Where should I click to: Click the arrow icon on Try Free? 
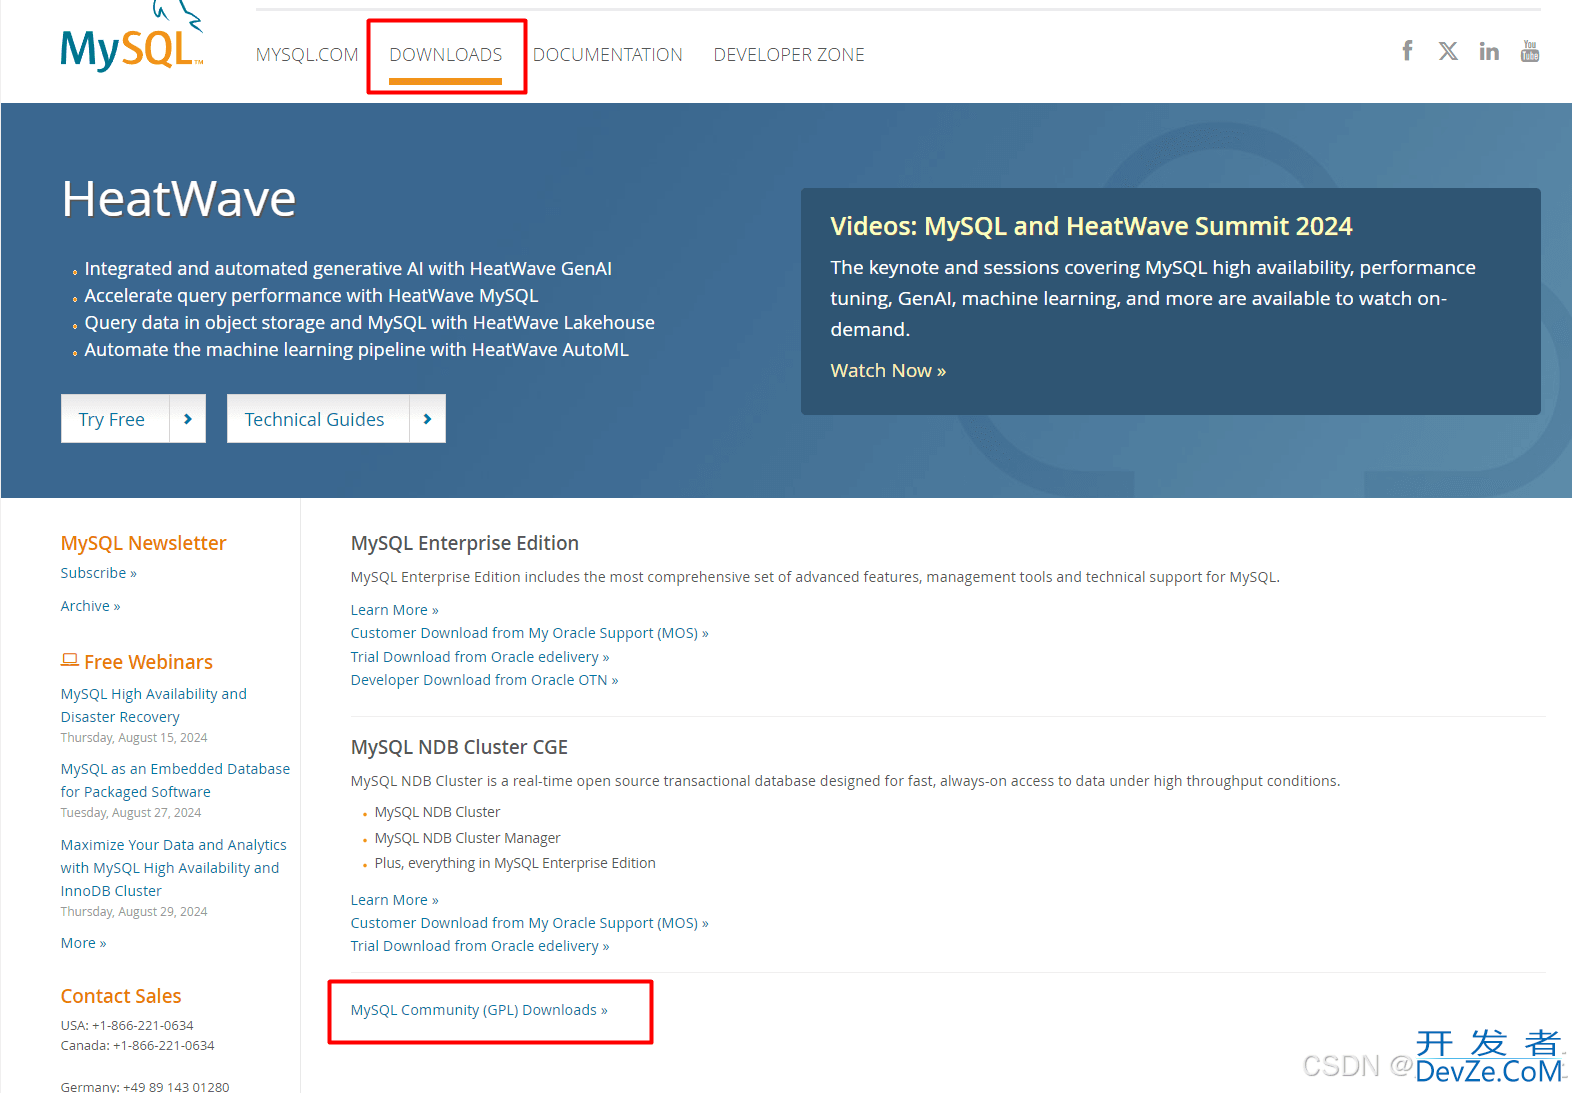click(x=188, y=419)
